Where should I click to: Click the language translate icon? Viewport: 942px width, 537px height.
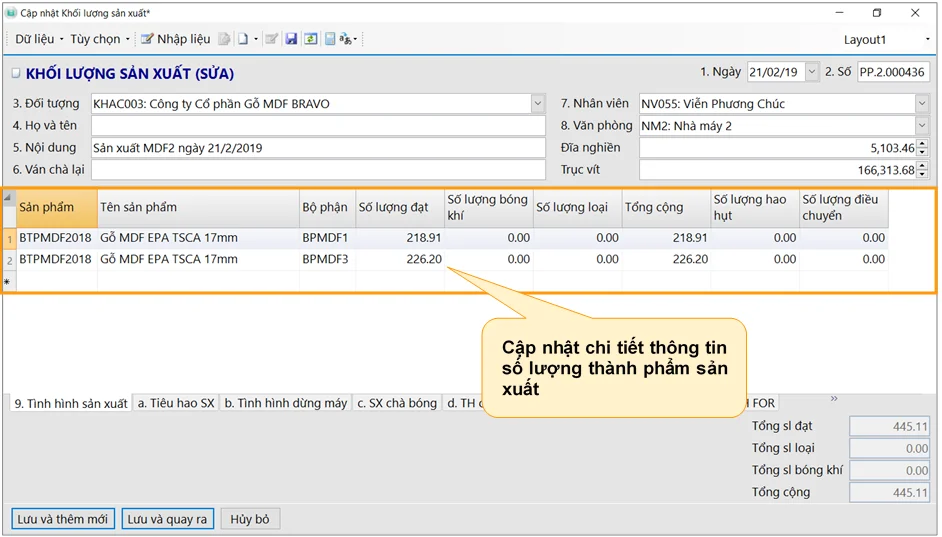coord(347,39)
